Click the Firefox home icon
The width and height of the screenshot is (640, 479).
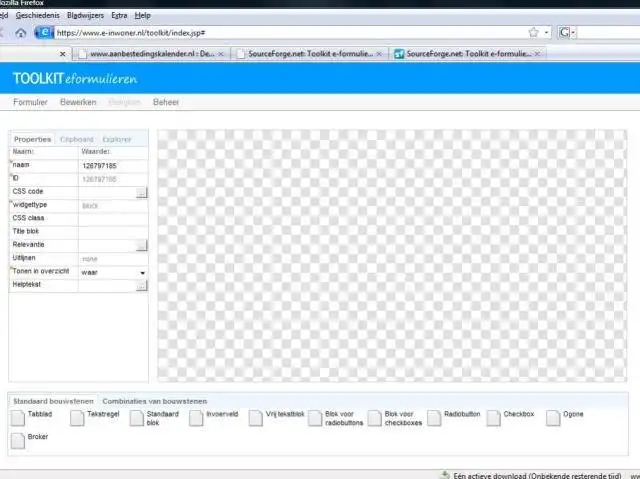(x=20, y=33)
